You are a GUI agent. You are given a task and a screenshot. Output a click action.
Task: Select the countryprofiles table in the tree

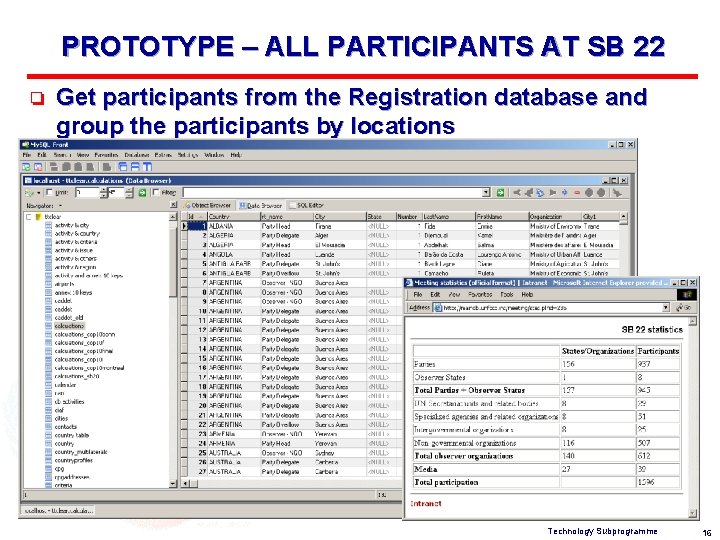tap(73, 460)
